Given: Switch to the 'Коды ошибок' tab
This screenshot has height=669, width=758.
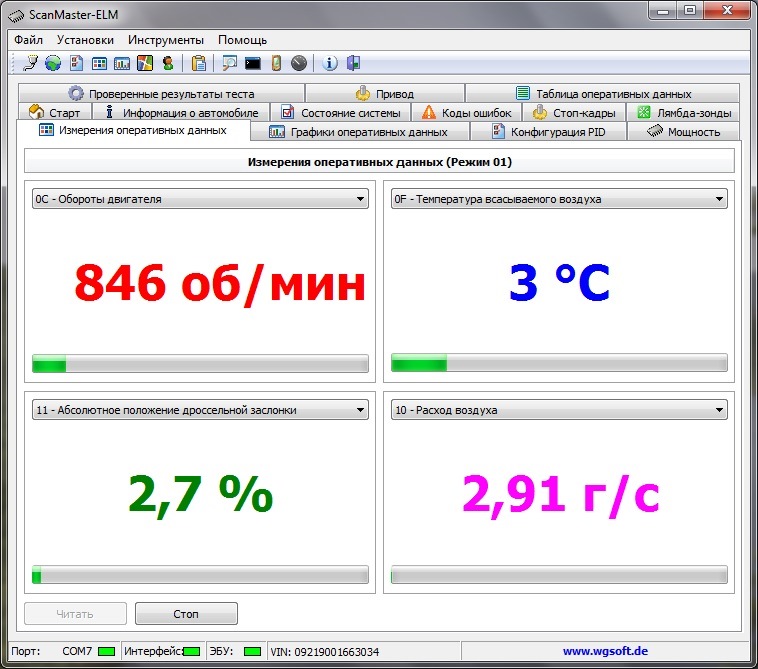Looking at the screenshot, I should pos(466,113).
